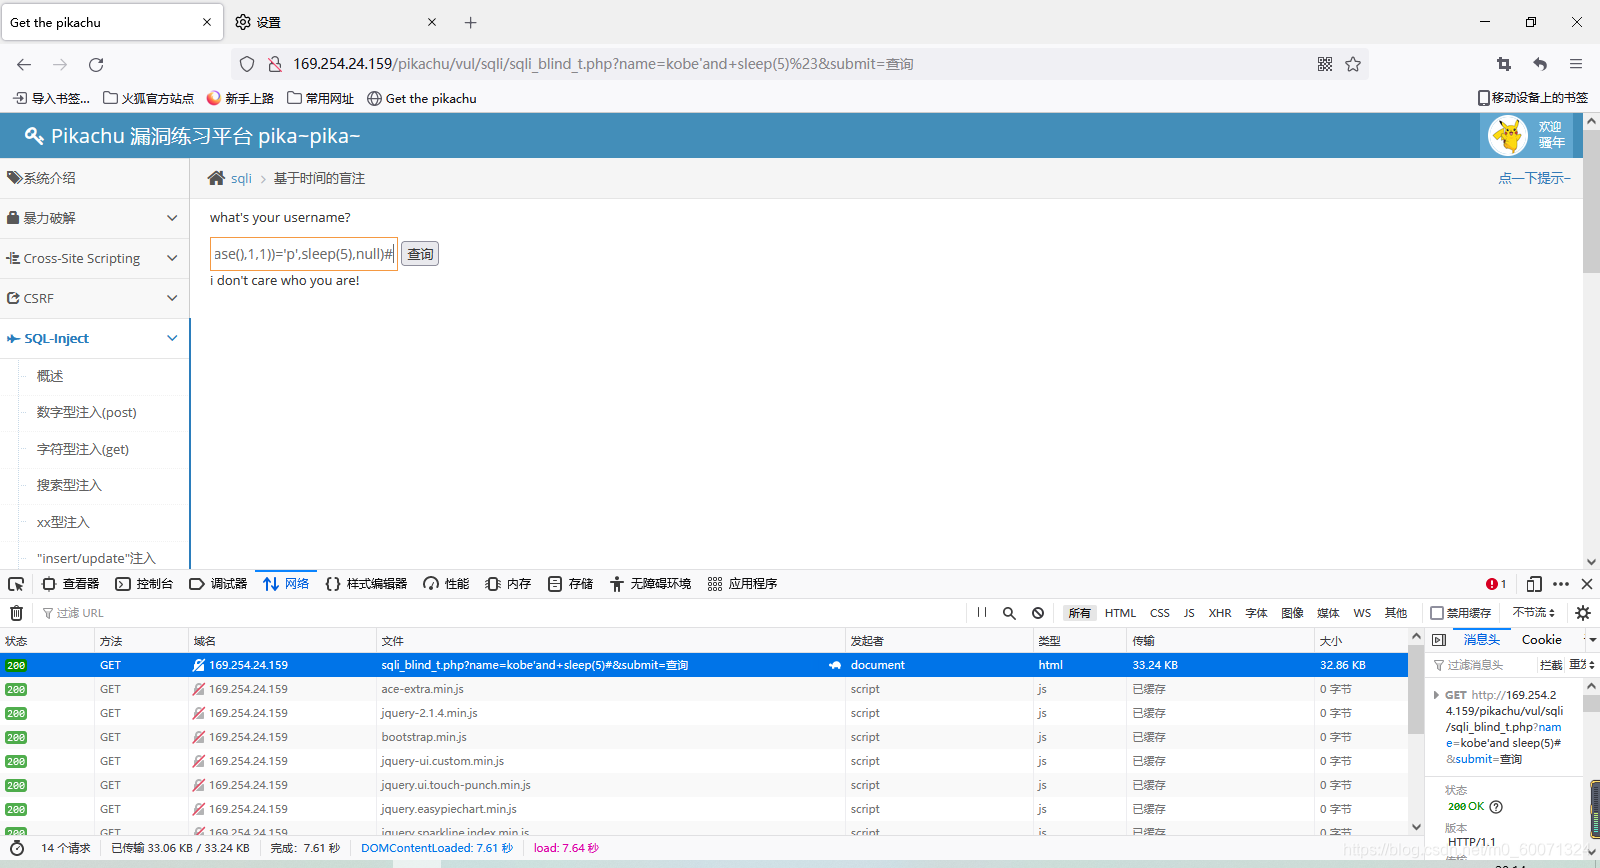
Task: Click the username input field
Action: pyautogui.click(x=304, y=254)
